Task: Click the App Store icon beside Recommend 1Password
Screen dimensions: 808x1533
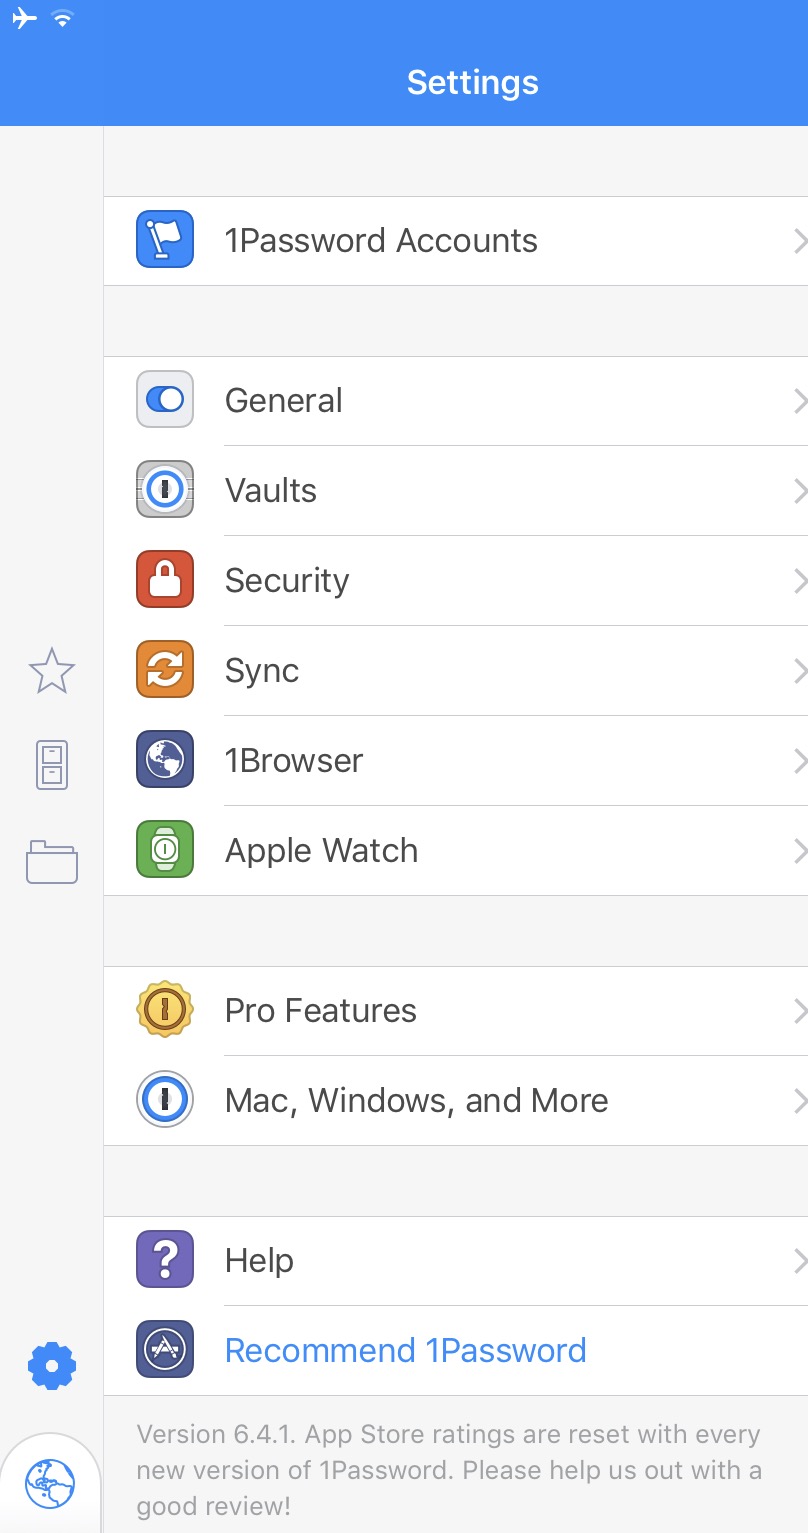Action: pos(164,1349)
